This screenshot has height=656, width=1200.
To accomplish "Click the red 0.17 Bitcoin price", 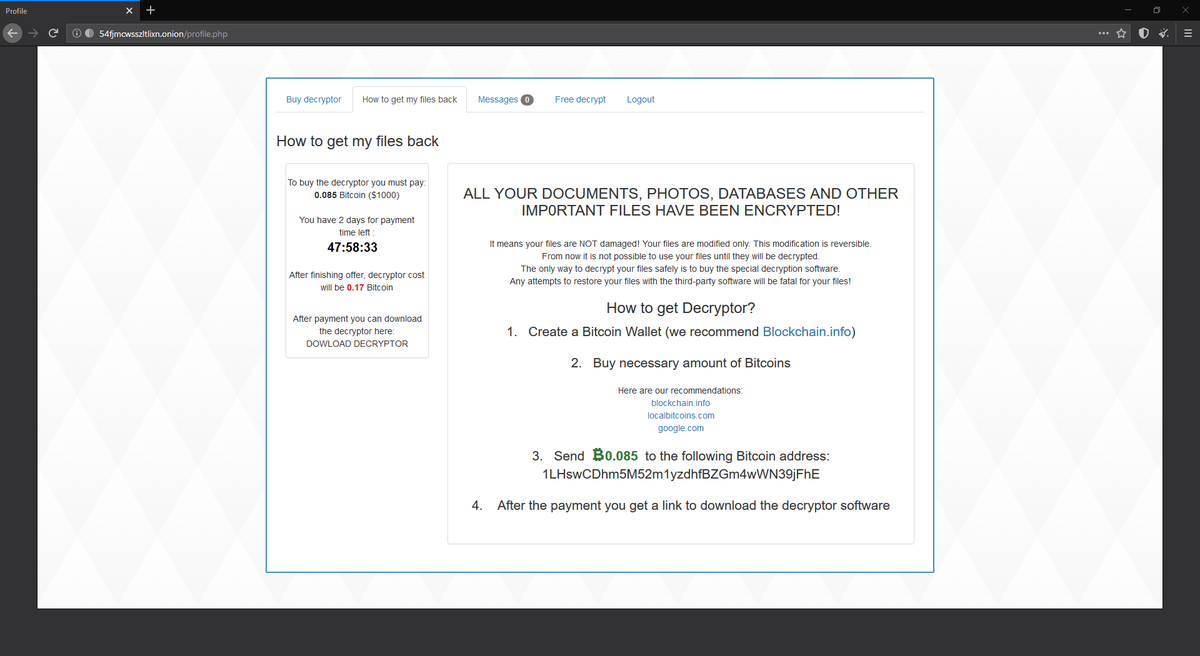I will point(355,287).
